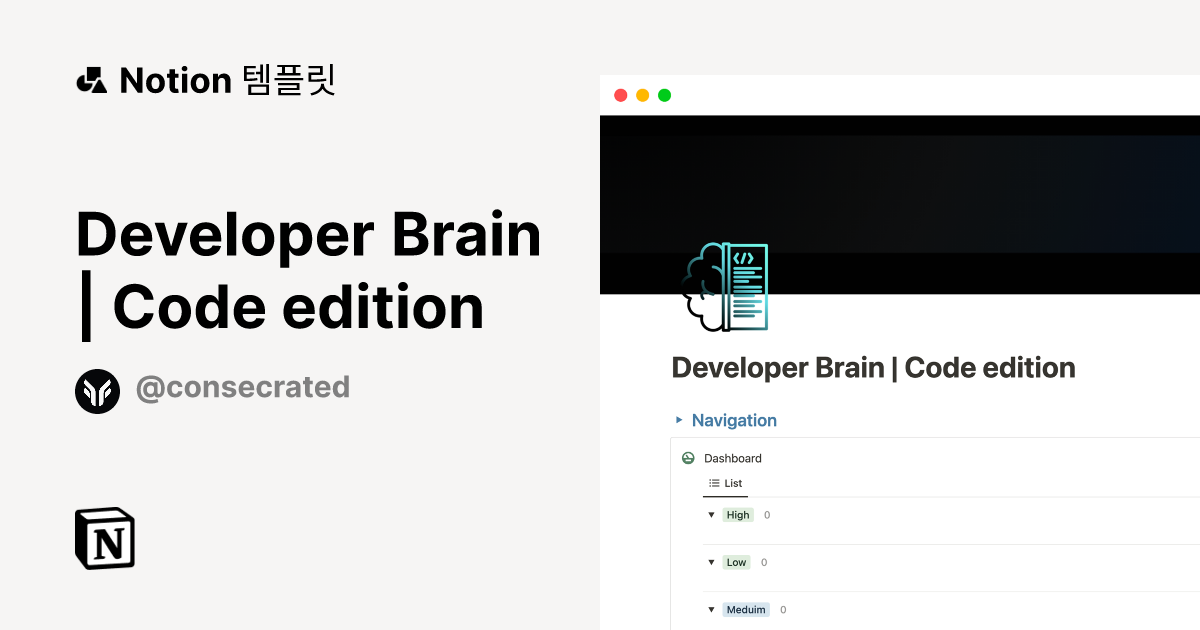Open the Dashboard page link
The image size is (1200, 630).
click(x=733, y=458)
